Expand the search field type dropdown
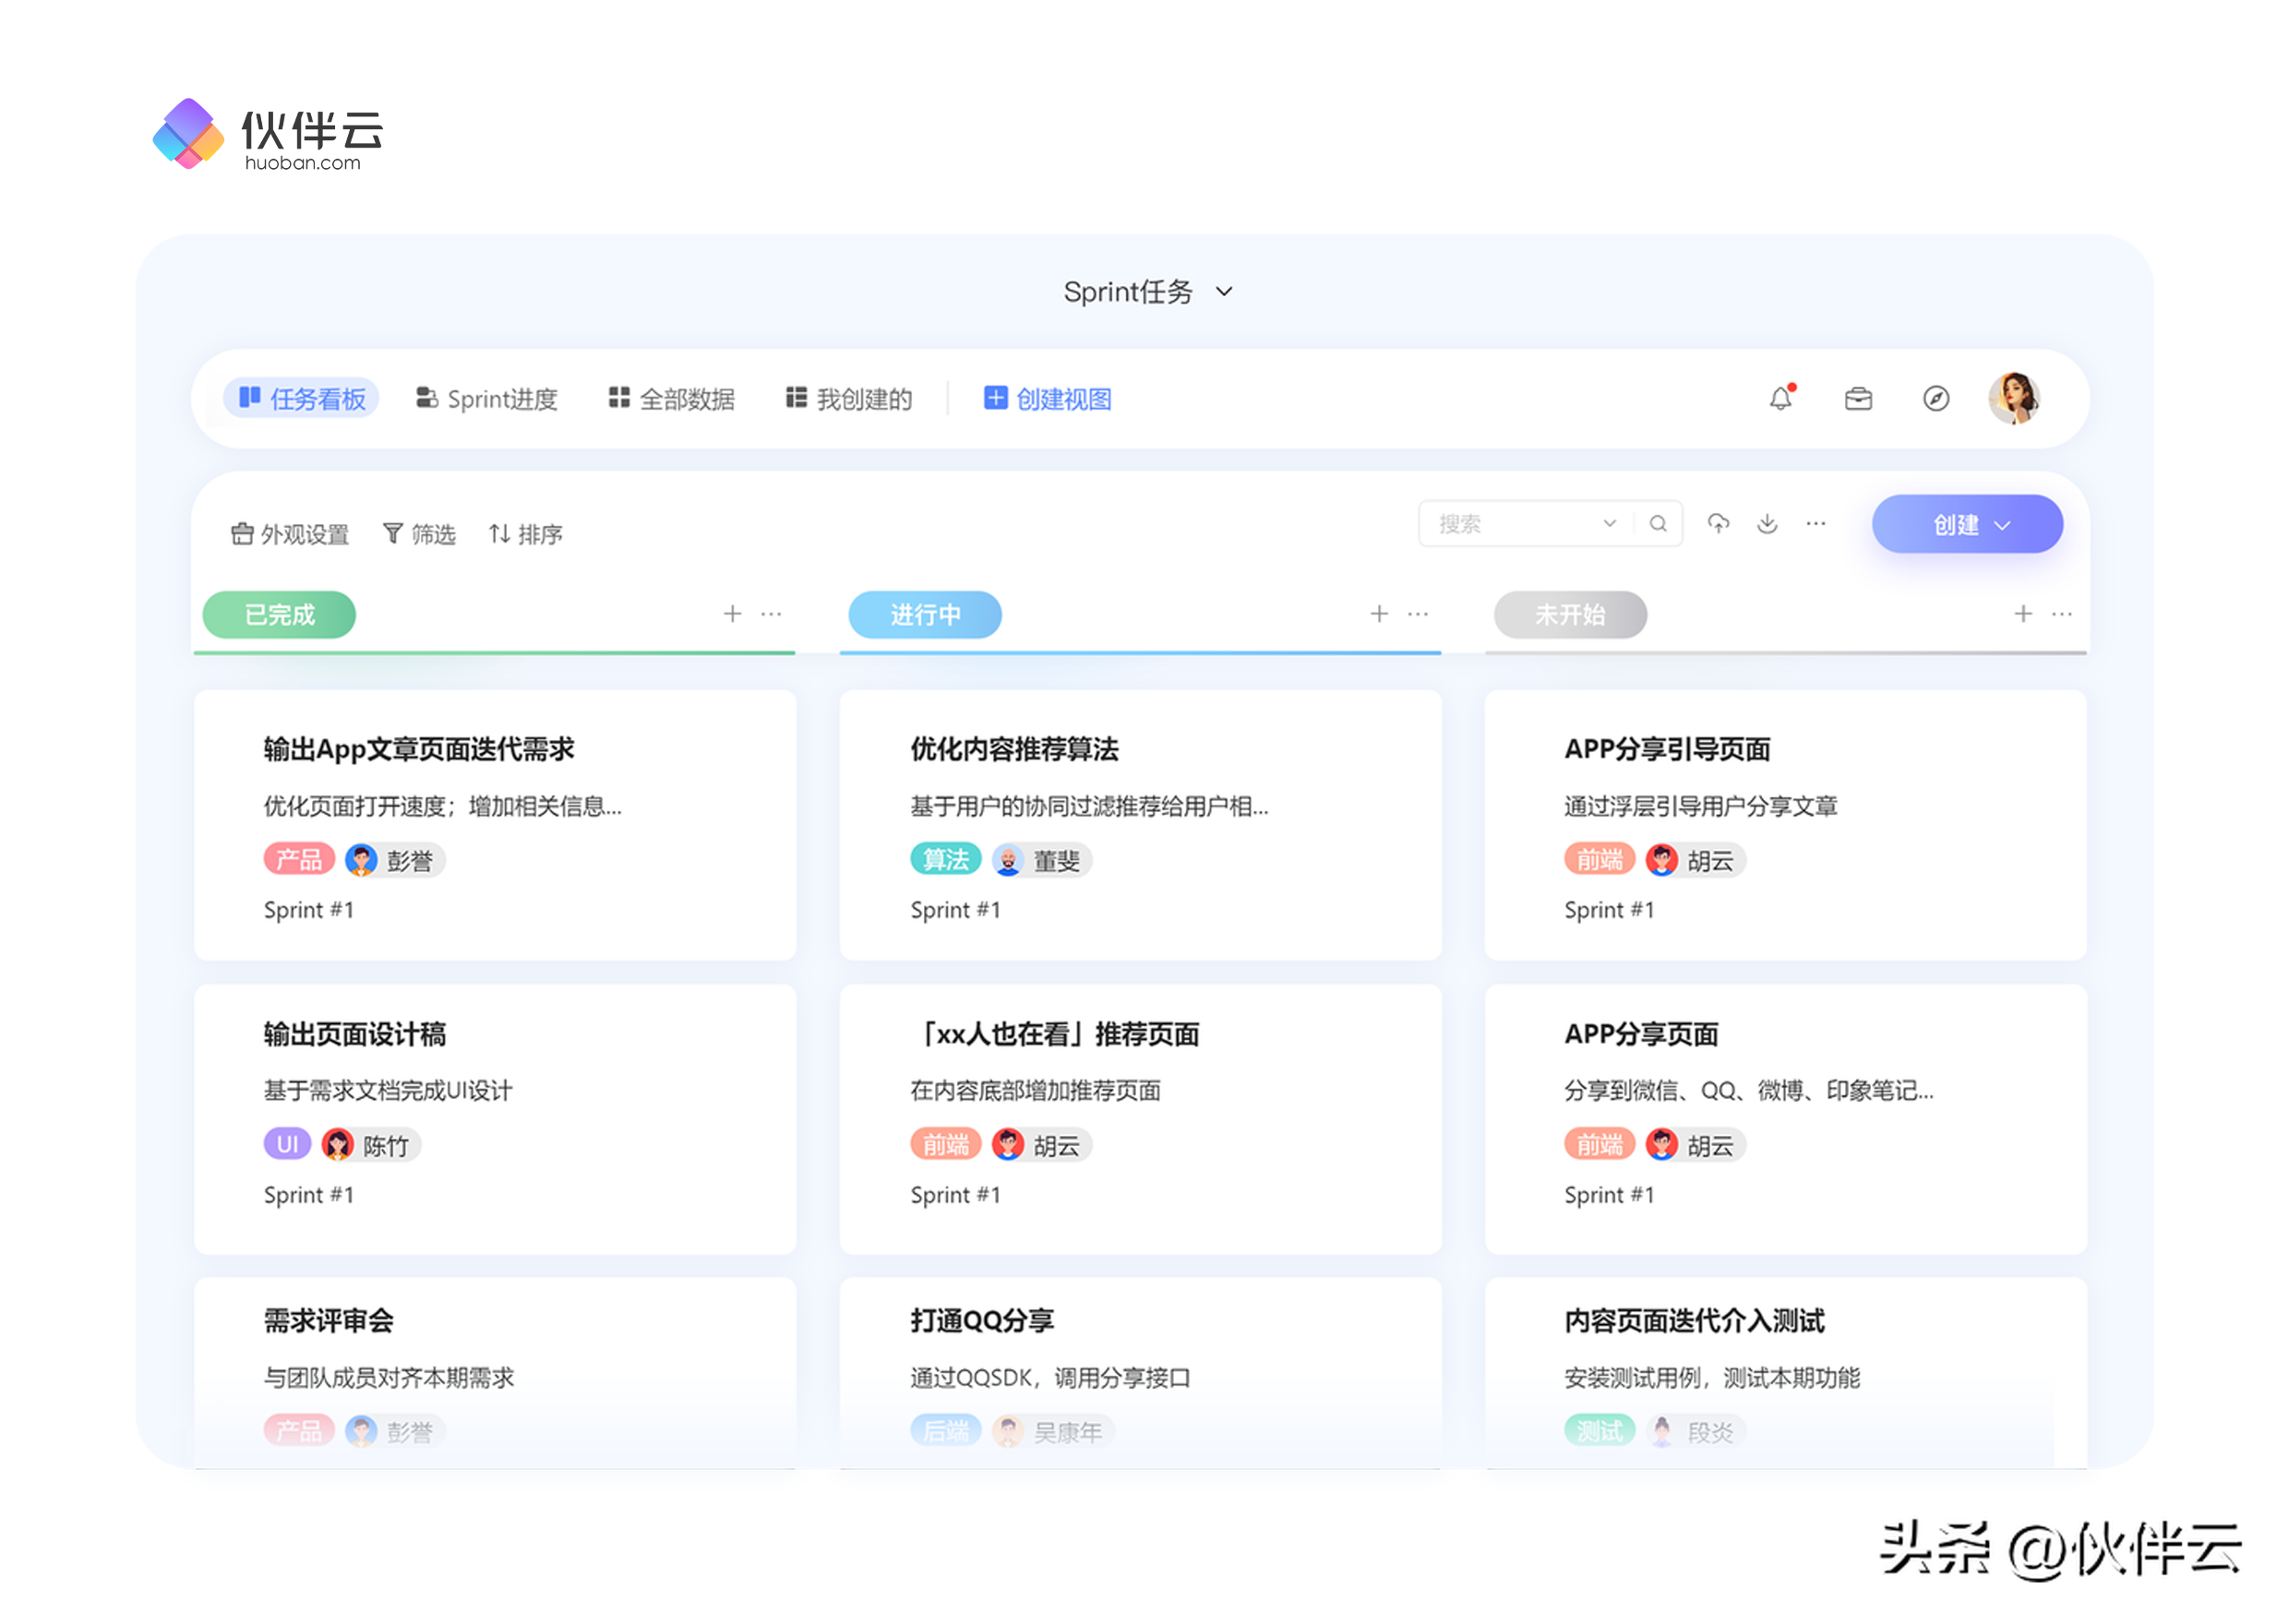Image resolution: width=2289 pixels, height=1624 pixels. point(1609,523)
